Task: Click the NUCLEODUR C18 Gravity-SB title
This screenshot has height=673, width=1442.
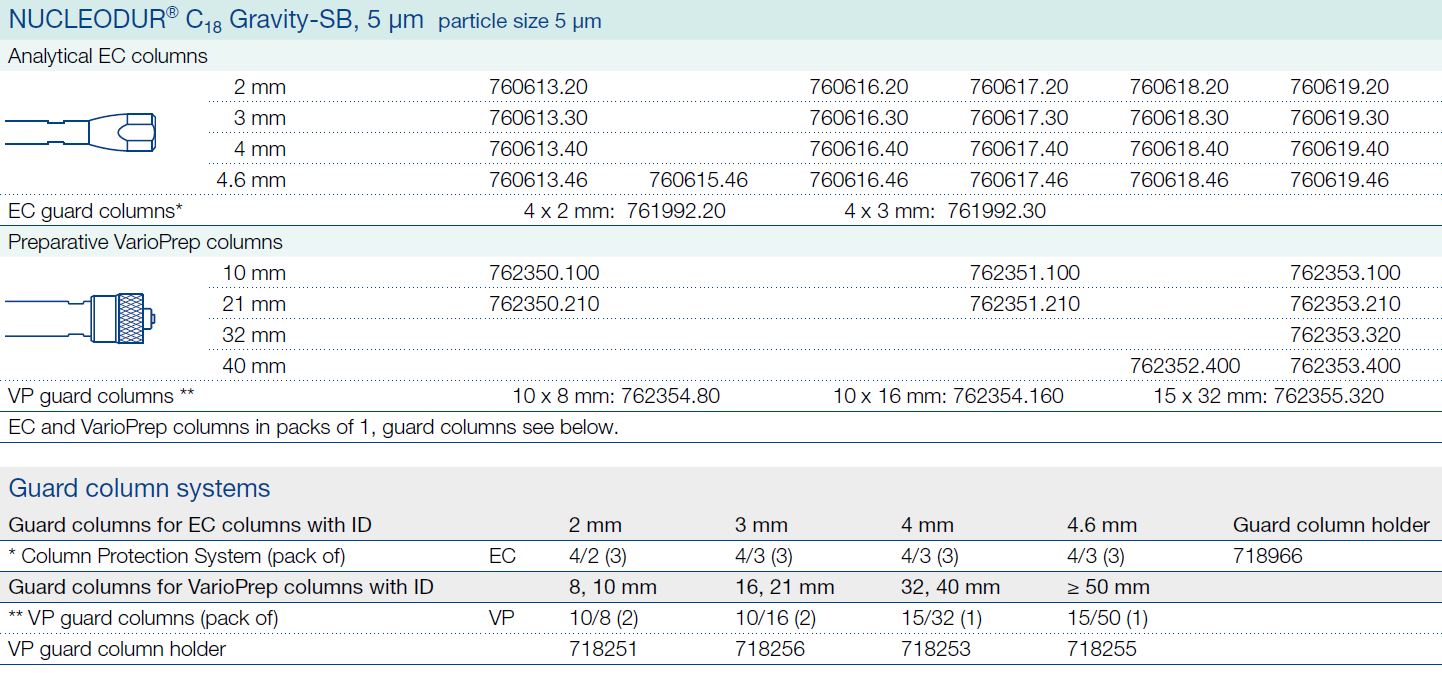Action: point(215,20)
